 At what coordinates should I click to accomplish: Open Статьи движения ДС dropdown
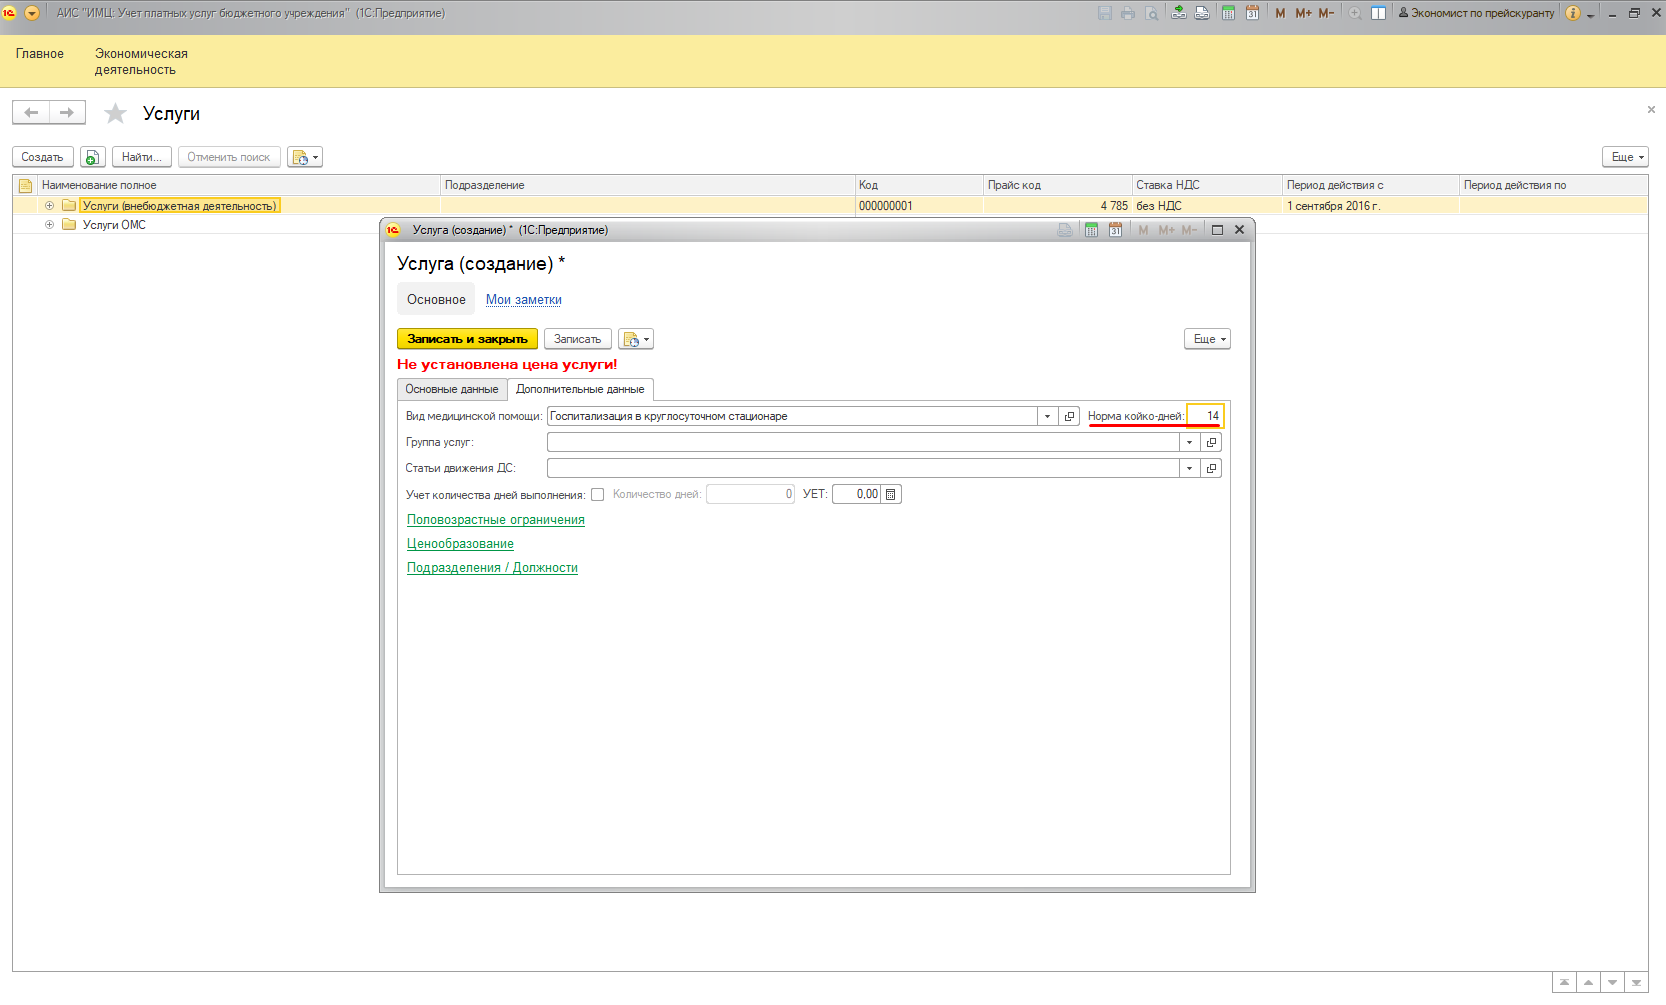pyautogui.click(x=1189, y=468)
